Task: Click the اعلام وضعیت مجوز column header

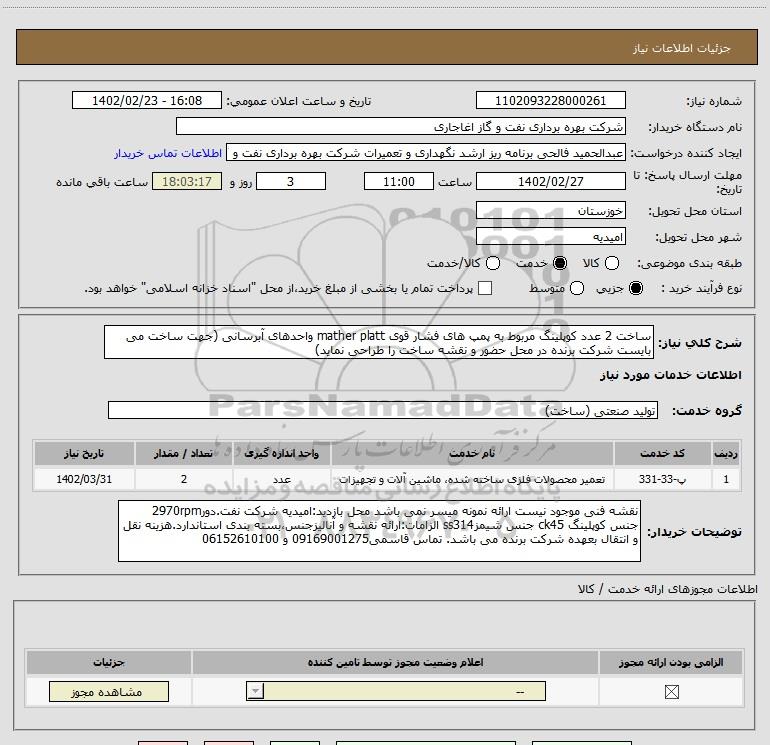Action: click(396, 662)
